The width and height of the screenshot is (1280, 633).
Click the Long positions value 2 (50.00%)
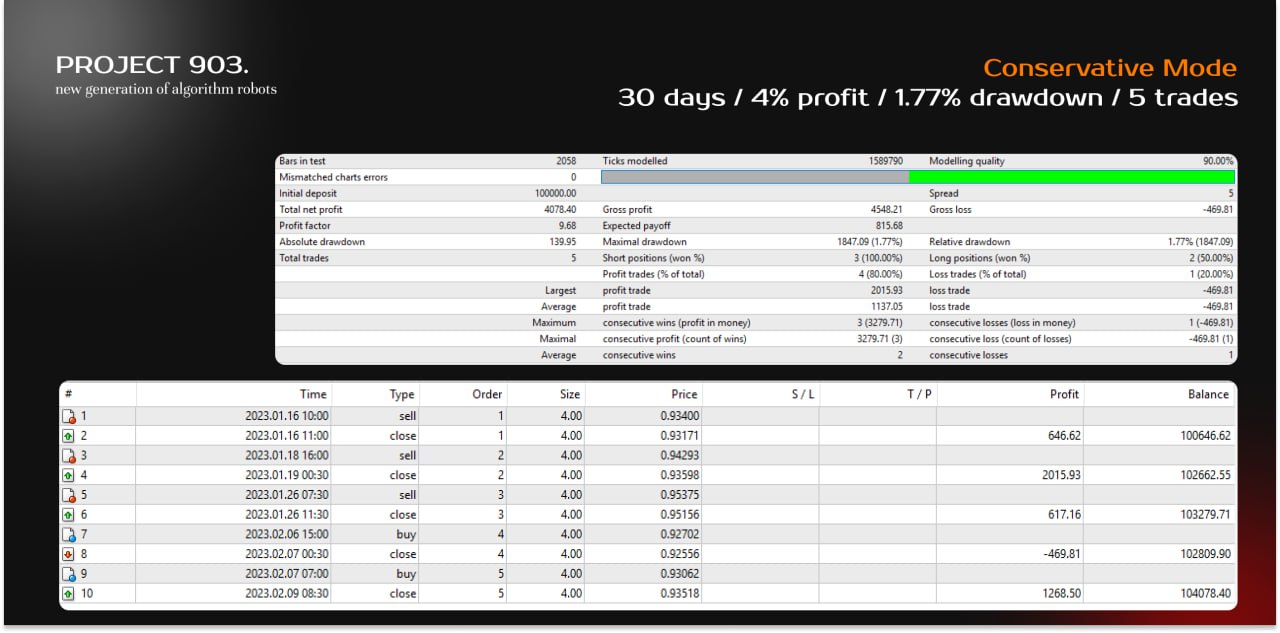(1210, 258)
